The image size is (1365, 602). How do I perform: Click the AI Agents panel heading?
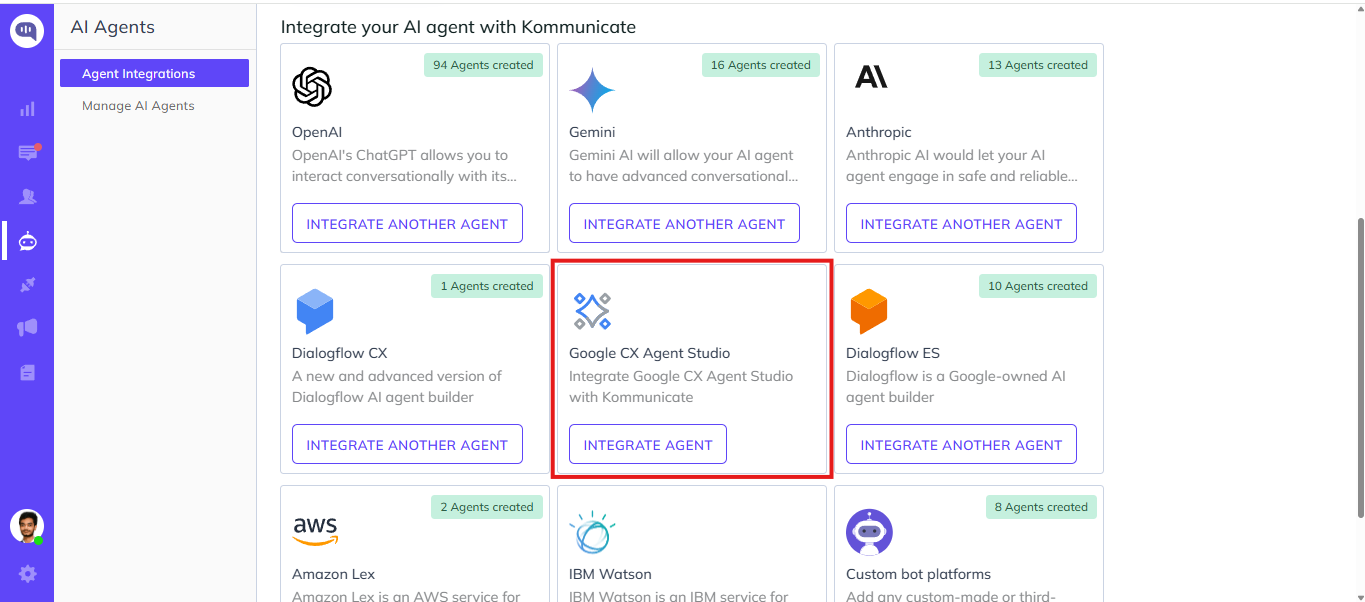(x=112, y=28)
